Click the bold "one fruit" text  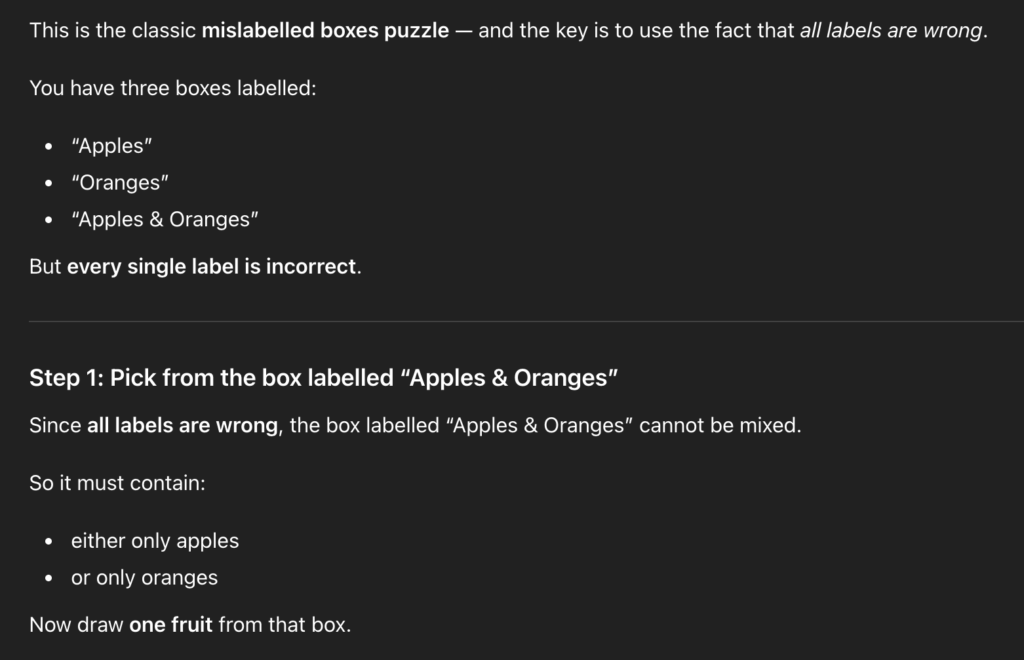tap(171, 626)
